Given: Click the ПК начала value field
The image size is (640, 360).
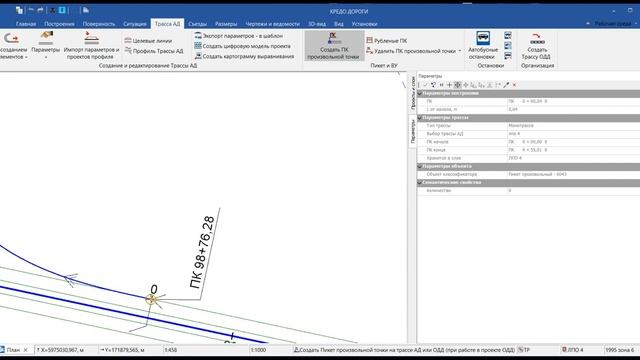Looking at the screenshot, I should coord(573,142).
